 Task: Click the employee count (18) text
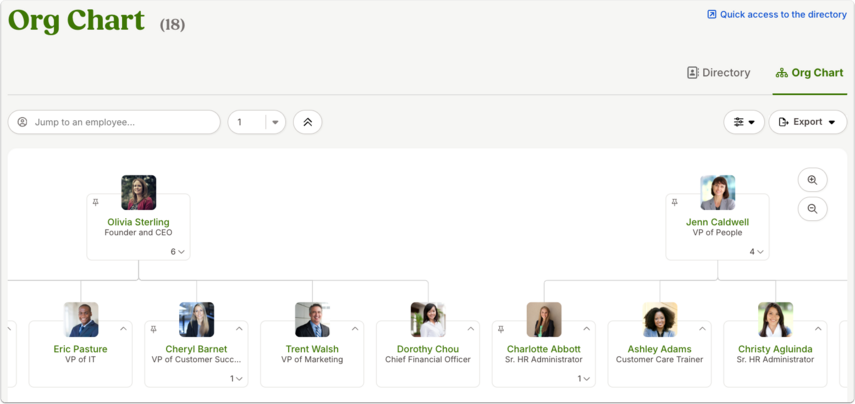(172, 25)
